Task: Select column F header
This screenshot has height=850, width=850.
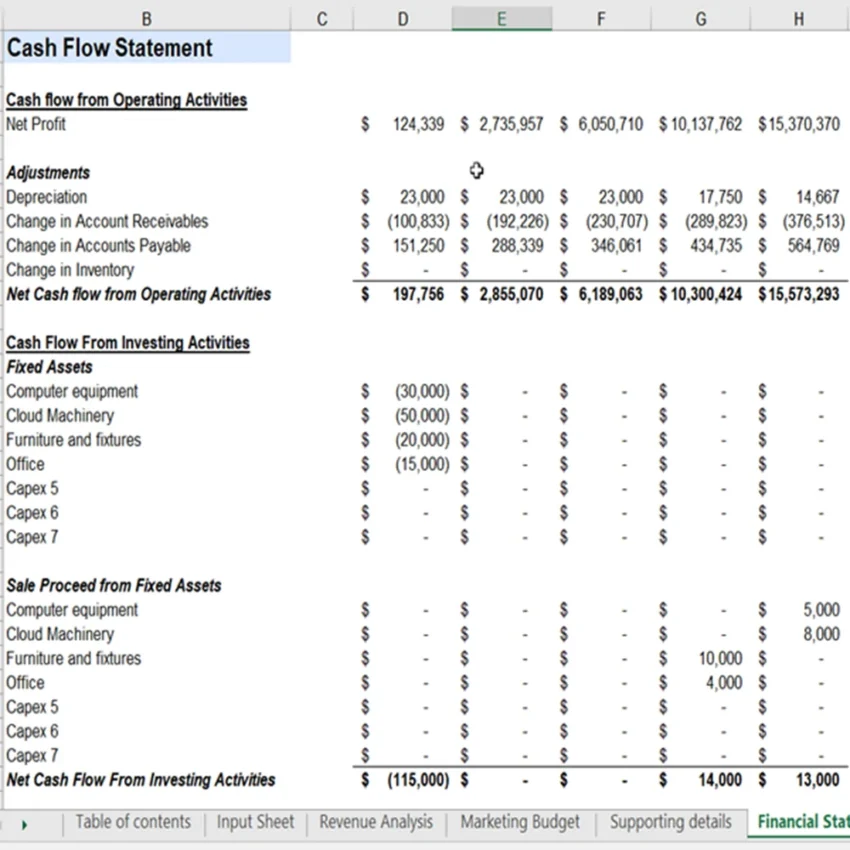Action: [x=601, y=19]
